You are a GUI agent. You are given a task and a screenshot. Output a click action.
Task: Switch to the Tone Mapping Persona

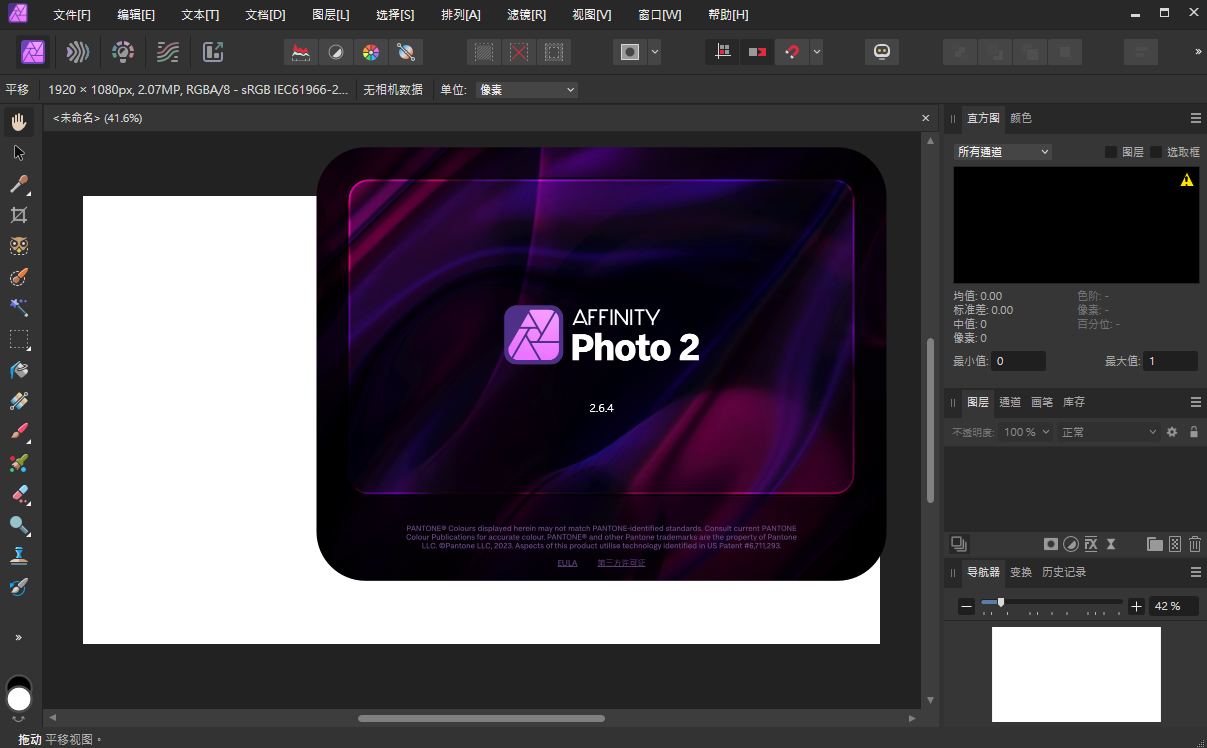pyautogui.click(x=168, y=52)
